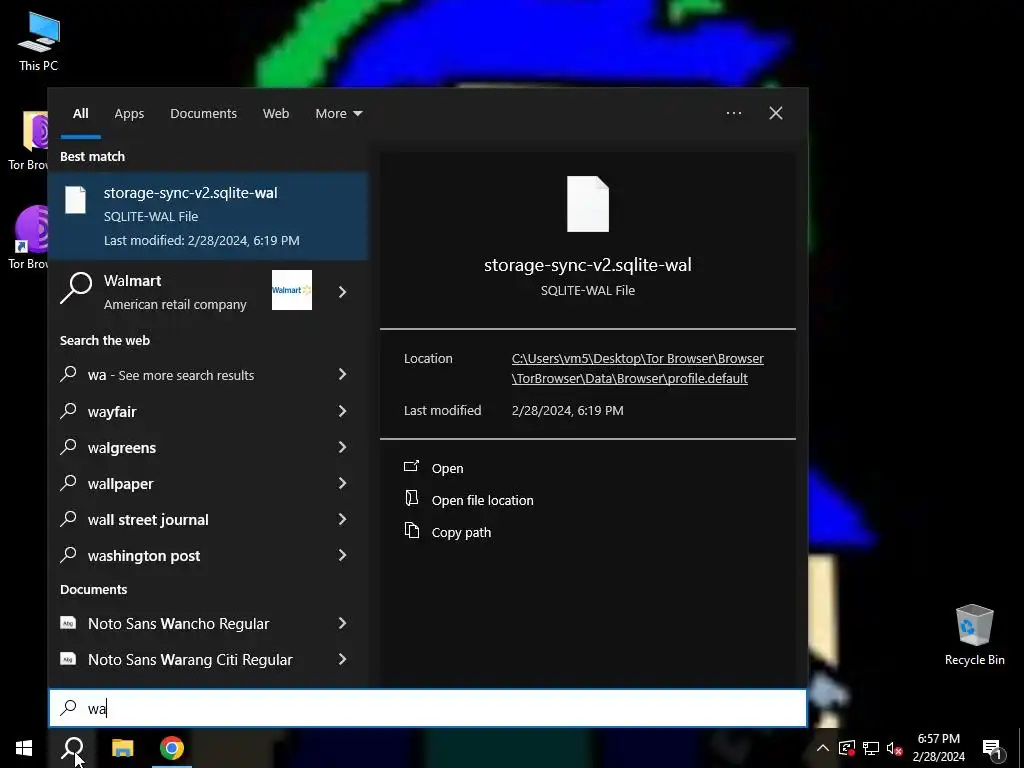Click the font icon for Noto Sans Wancho
The height and width of the screenshot is (768, 1024).
[x=68, y=623]
